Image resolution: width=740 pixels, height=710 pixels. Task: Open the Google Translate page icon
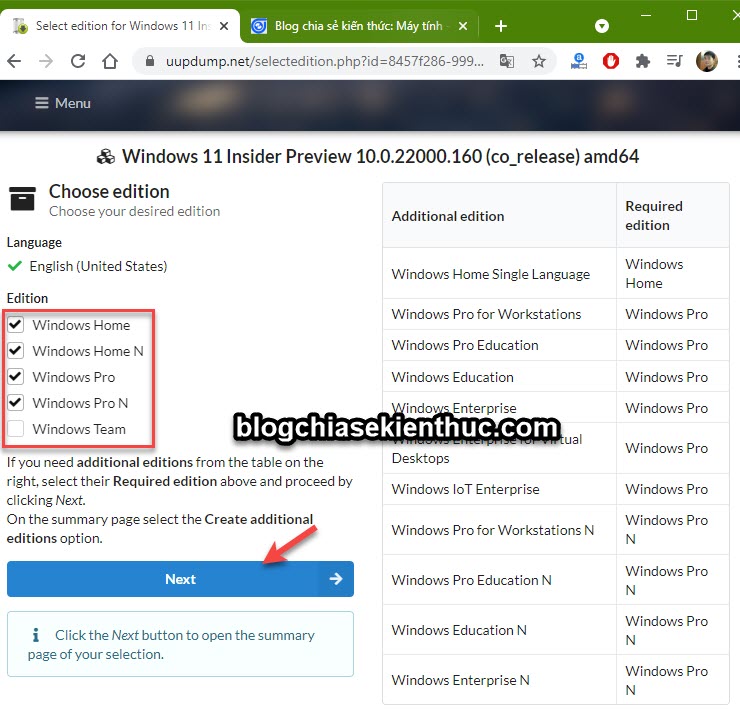click(506, 61)
